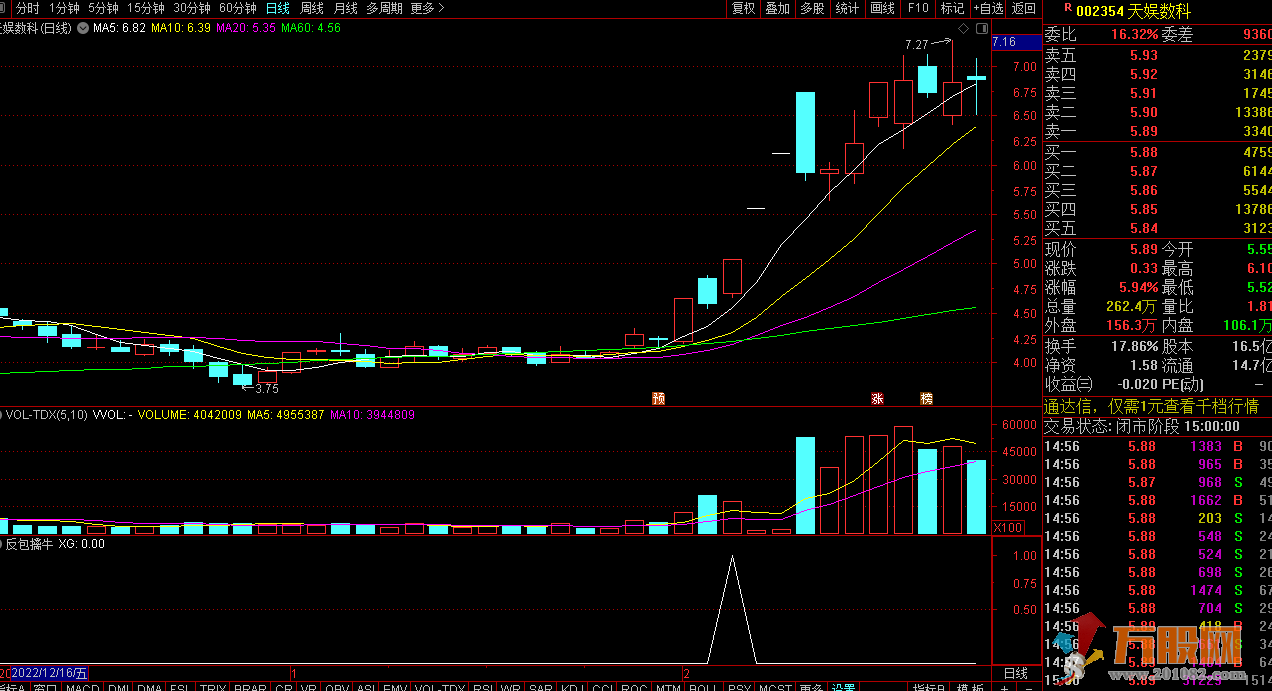This screenshot has height=691, width=1272.
Task: Click the 返回 back button
Action: click(x=1024, y=8)
